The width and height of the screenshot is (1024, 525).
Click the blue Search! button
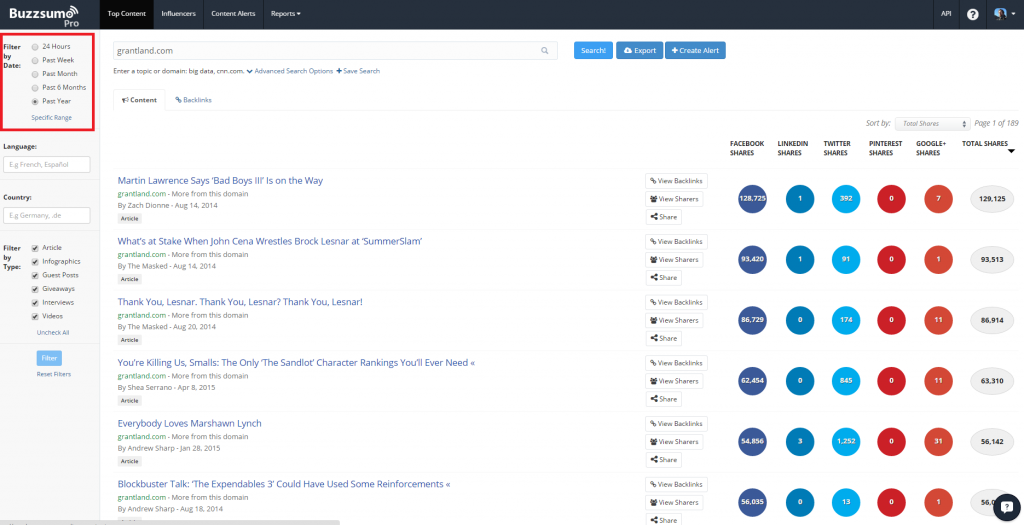[x=594, y=50]
